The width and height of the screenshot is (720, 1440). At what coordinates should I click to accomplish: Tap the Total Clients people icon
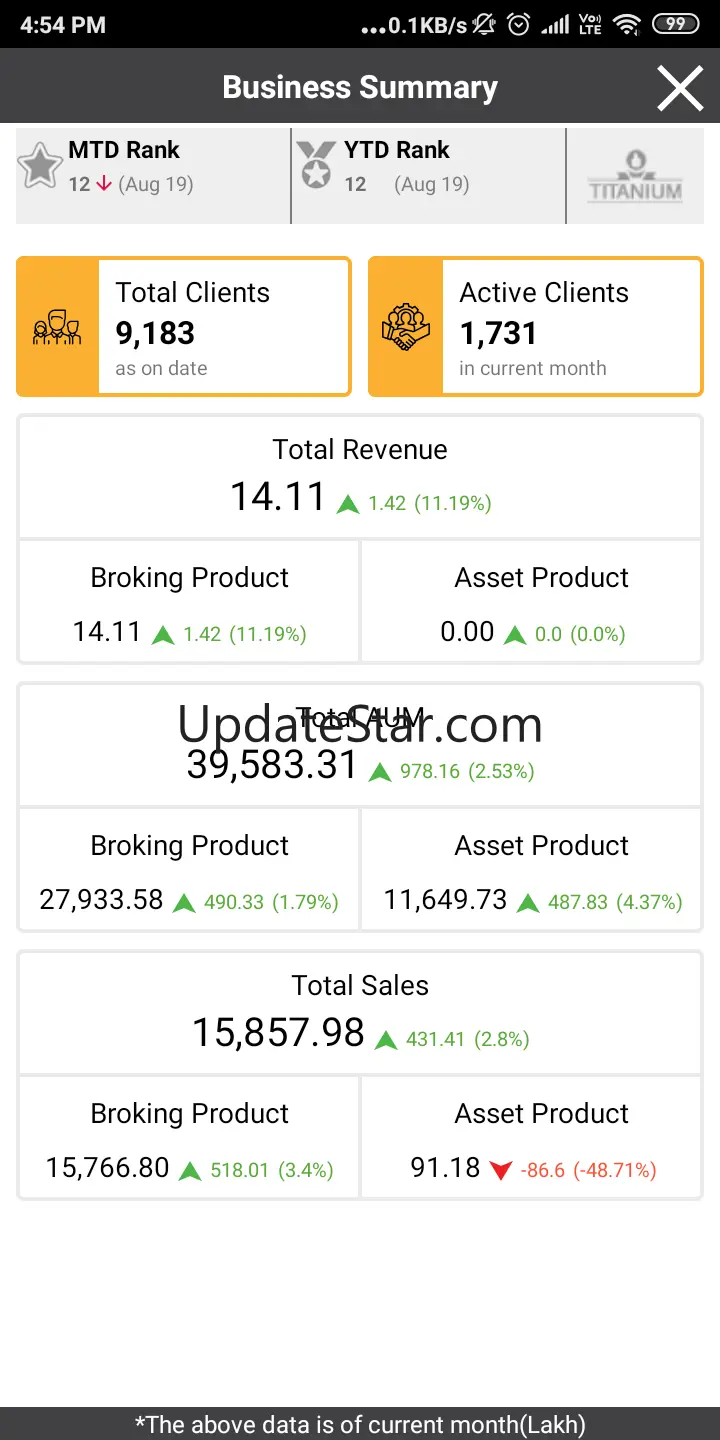coord(57,328)
